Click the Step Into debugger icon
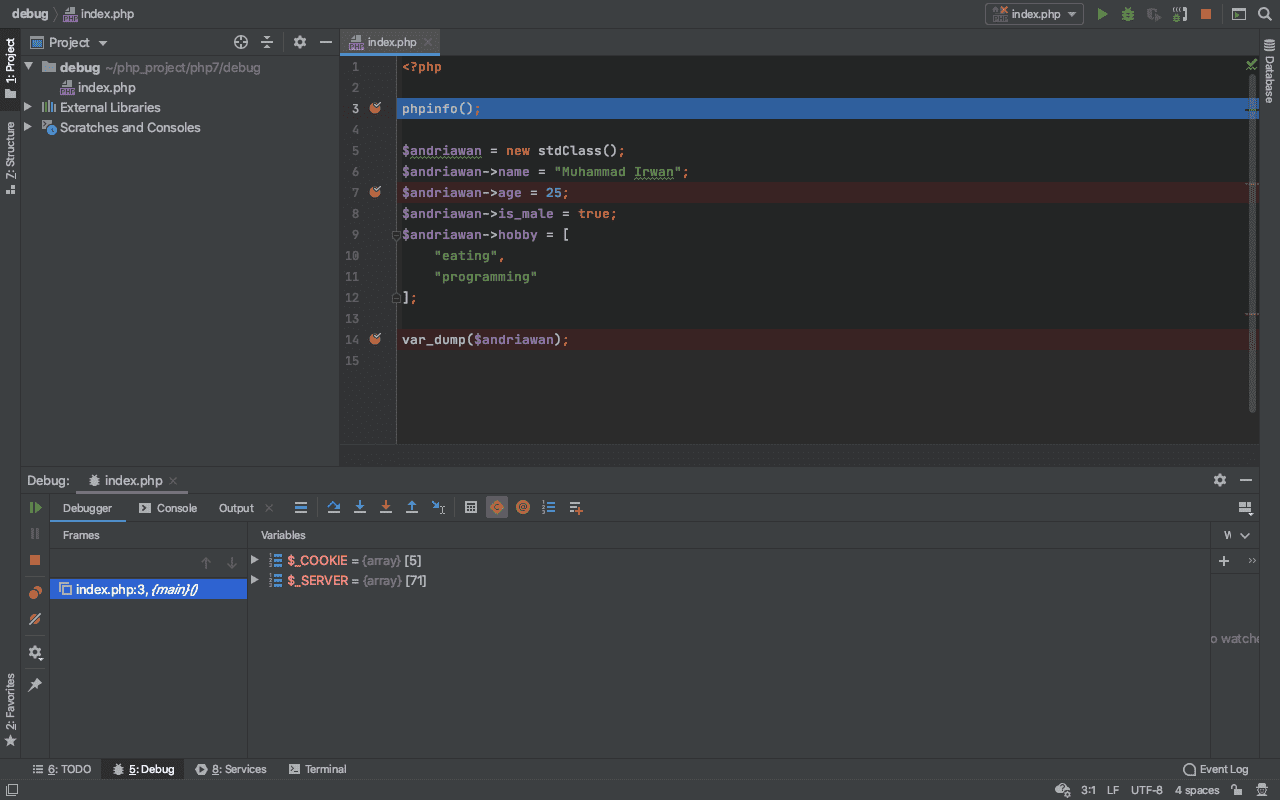This screenshot has height=800, width=1280. click(360, 508)
